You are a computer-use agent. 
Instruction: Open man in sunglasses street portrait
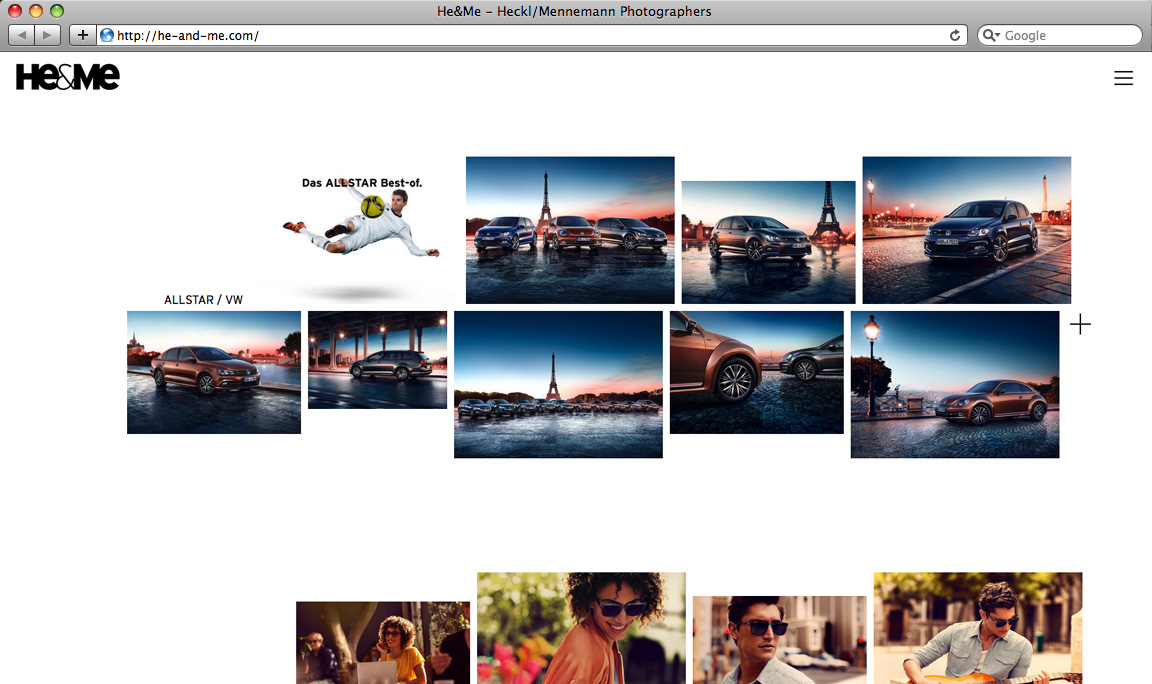pos(780,640)
